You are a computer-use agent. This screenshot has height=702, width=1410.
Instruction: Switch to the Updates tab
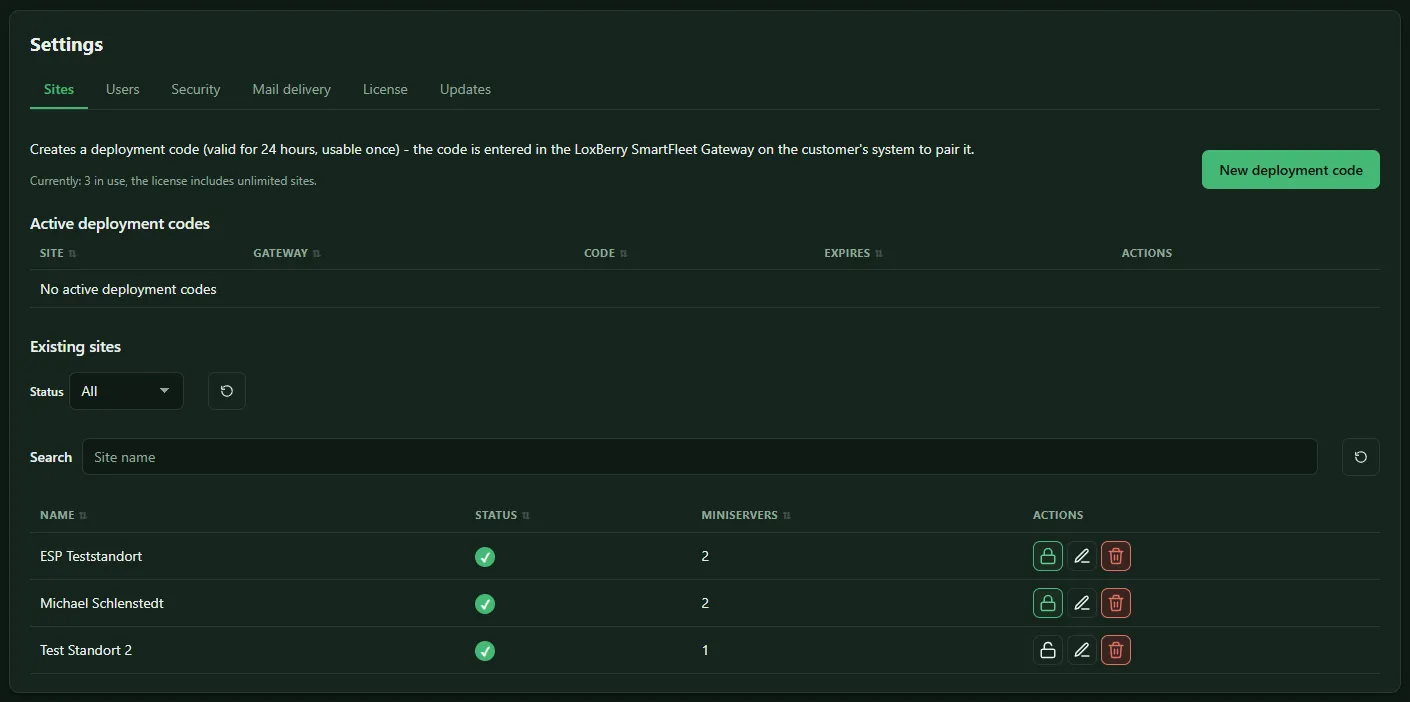click(465, 89)
